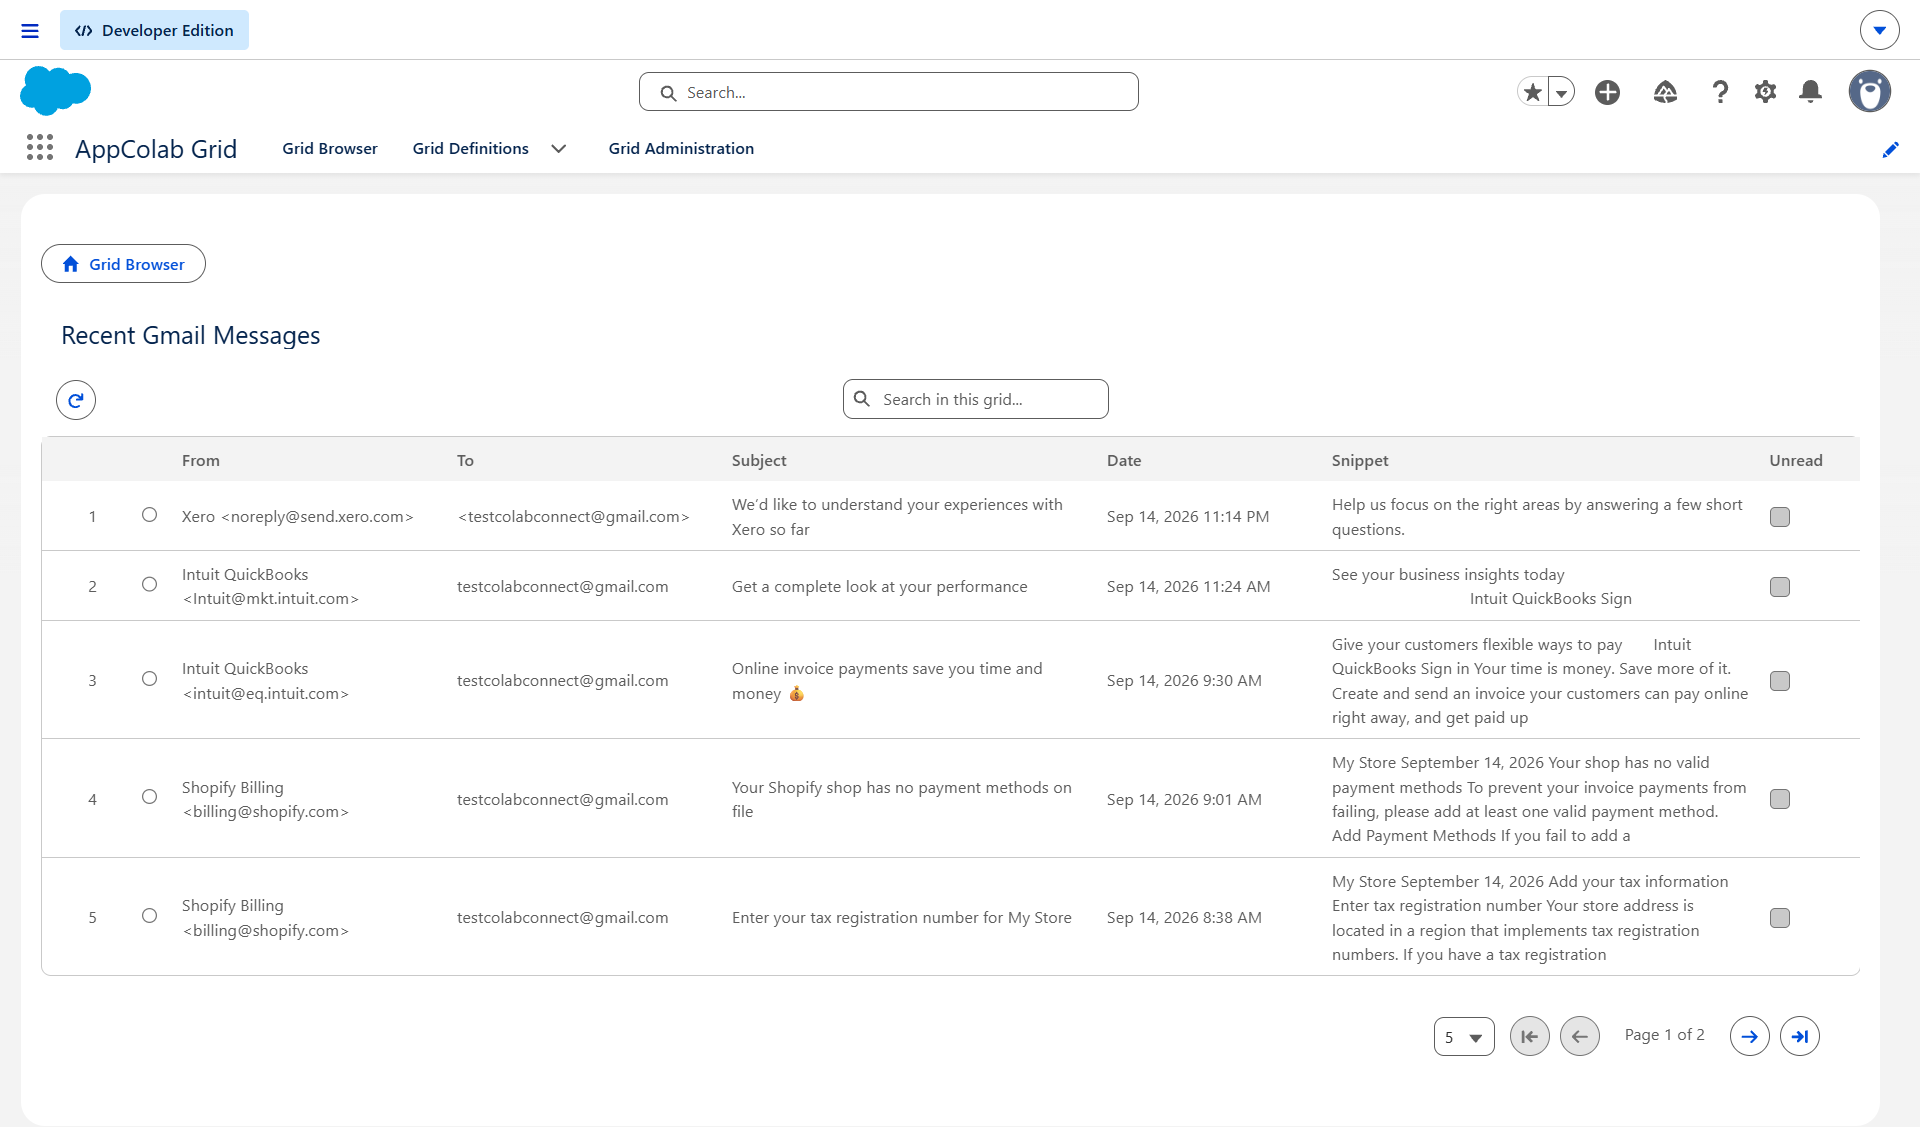Open the Grid Definitions nav tab

tap(471, 148)
